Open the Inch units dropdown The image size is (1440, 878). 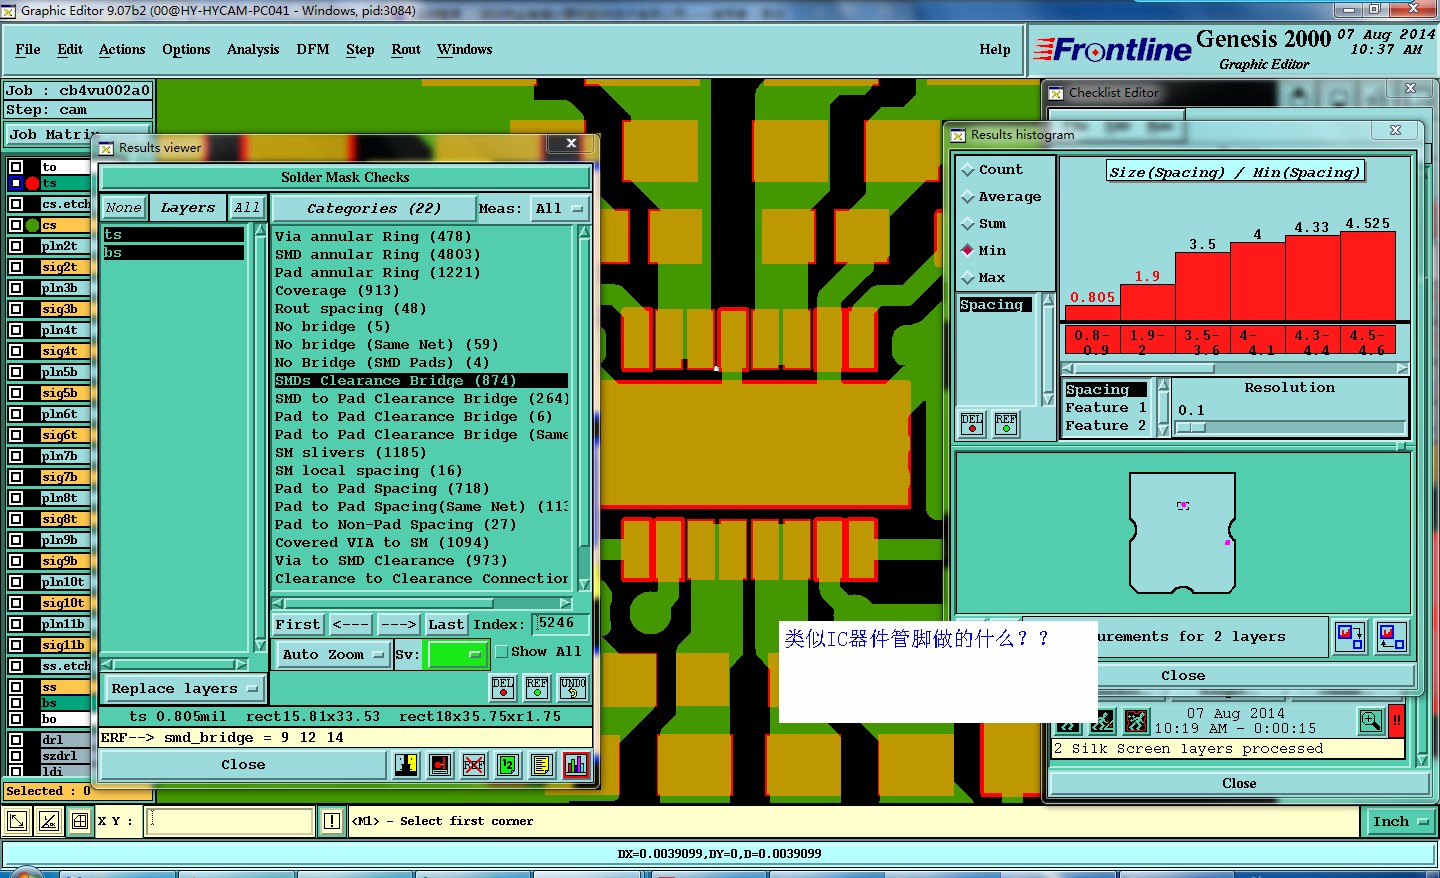coord(1399,822)
